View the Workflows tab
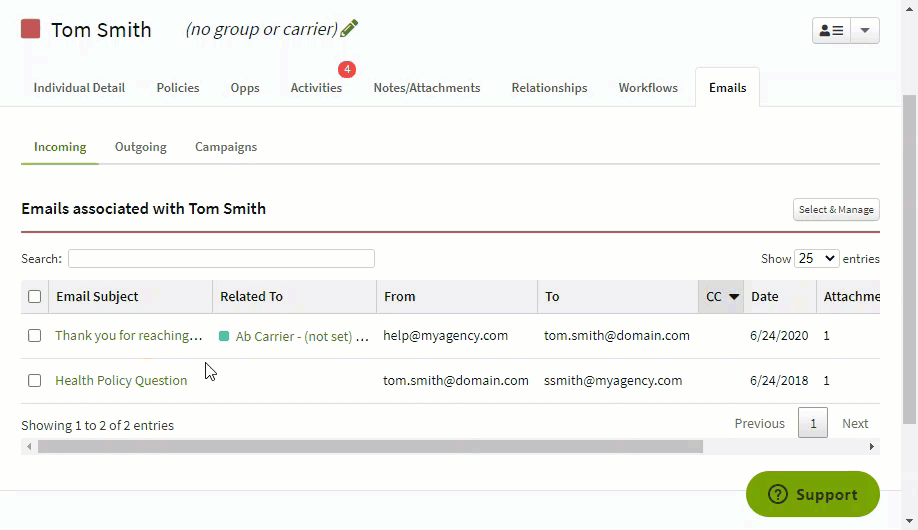This screenshot has height=530, width=918. coord(648,88)
